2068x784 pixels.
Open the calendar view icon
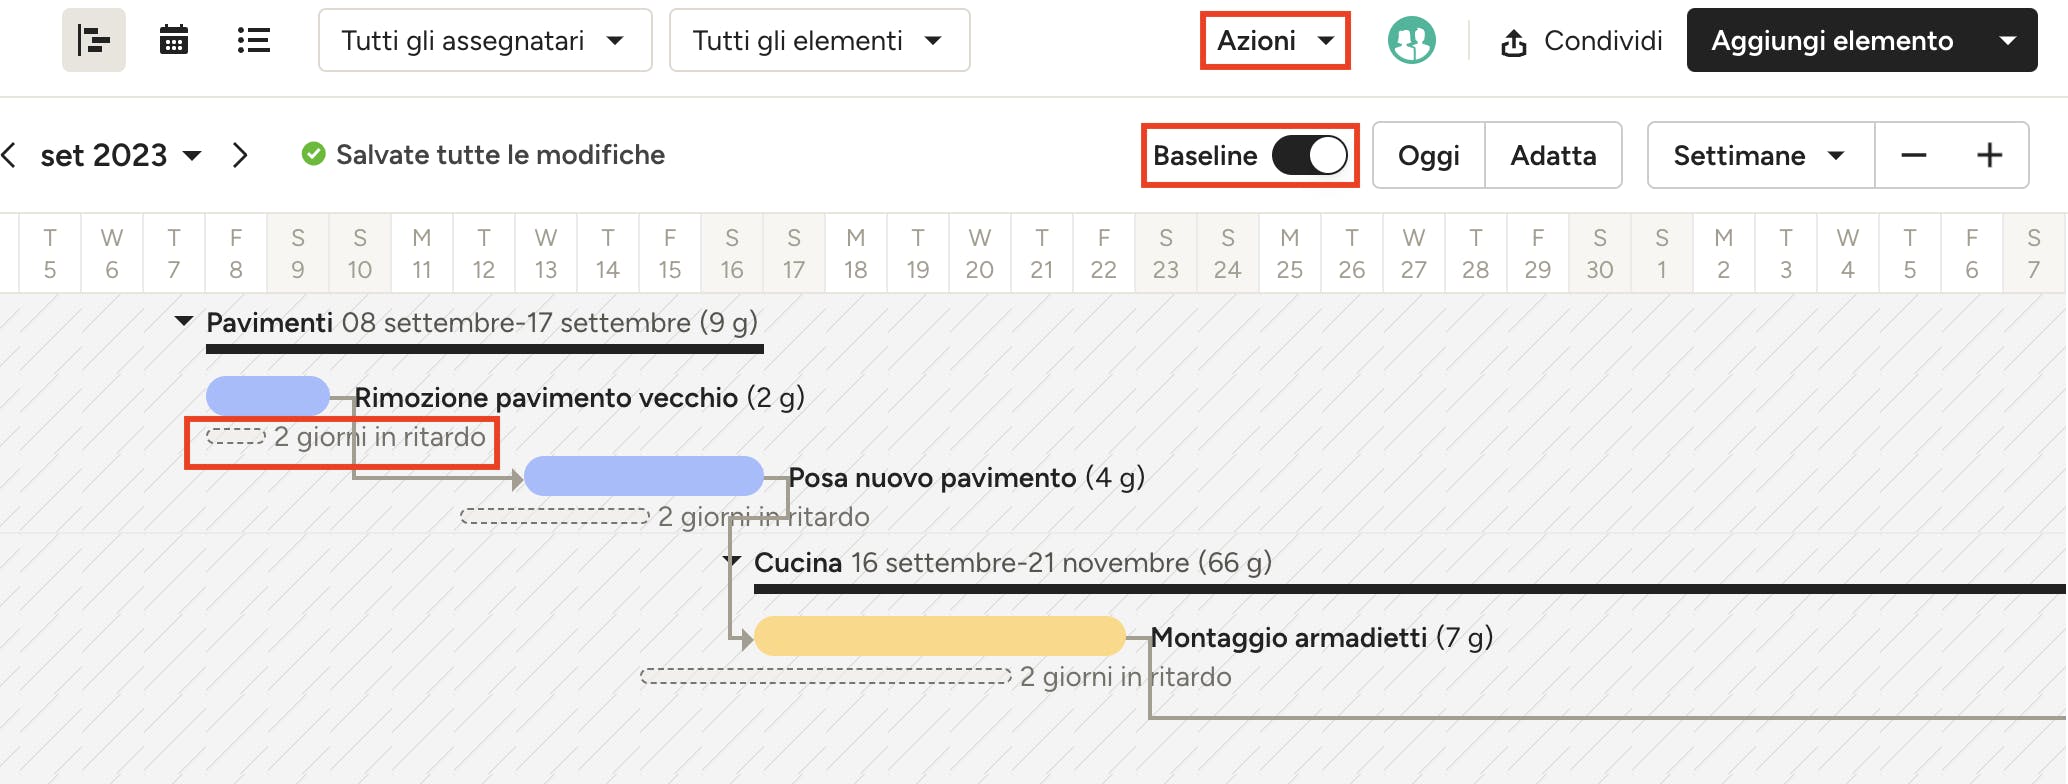point(174,40)
